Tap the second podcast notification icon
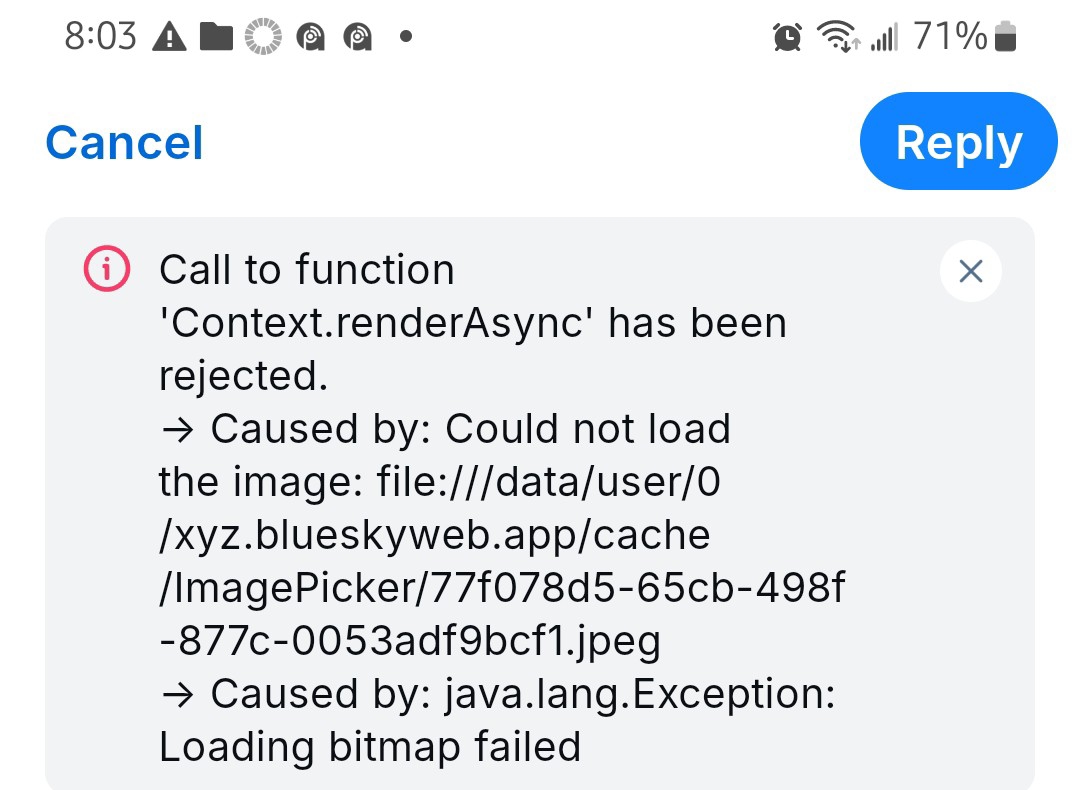Viewport: 1080px width, 790px height. tap(357, 38)
